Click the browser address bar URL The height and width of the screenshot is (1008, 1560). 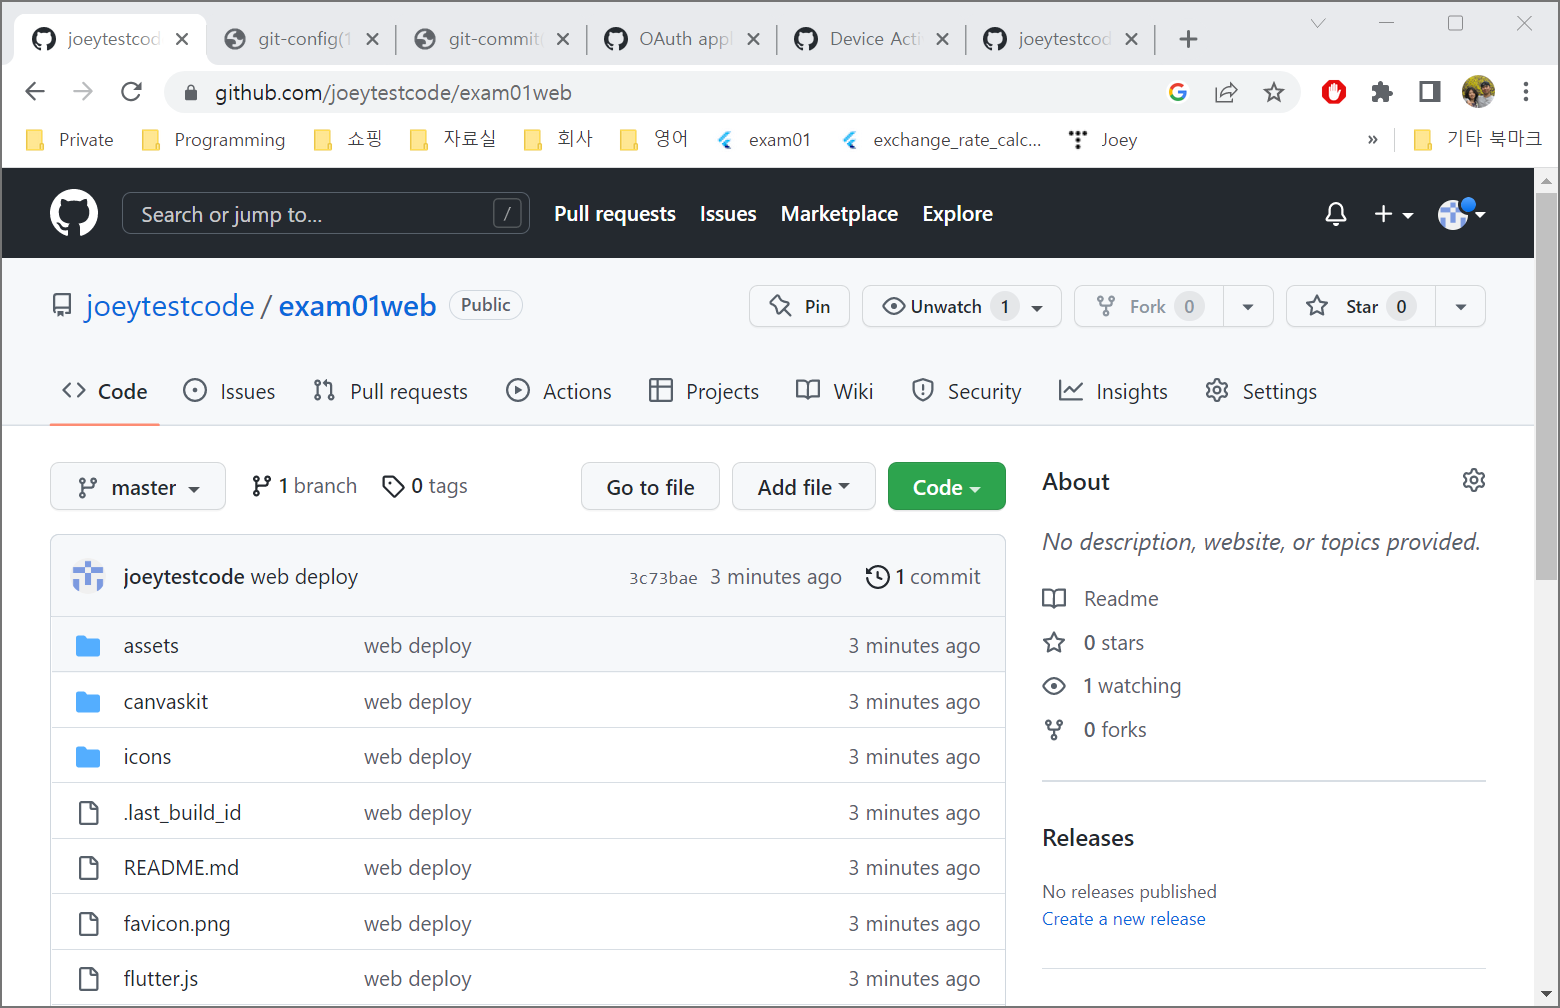(x=393, y=93)
